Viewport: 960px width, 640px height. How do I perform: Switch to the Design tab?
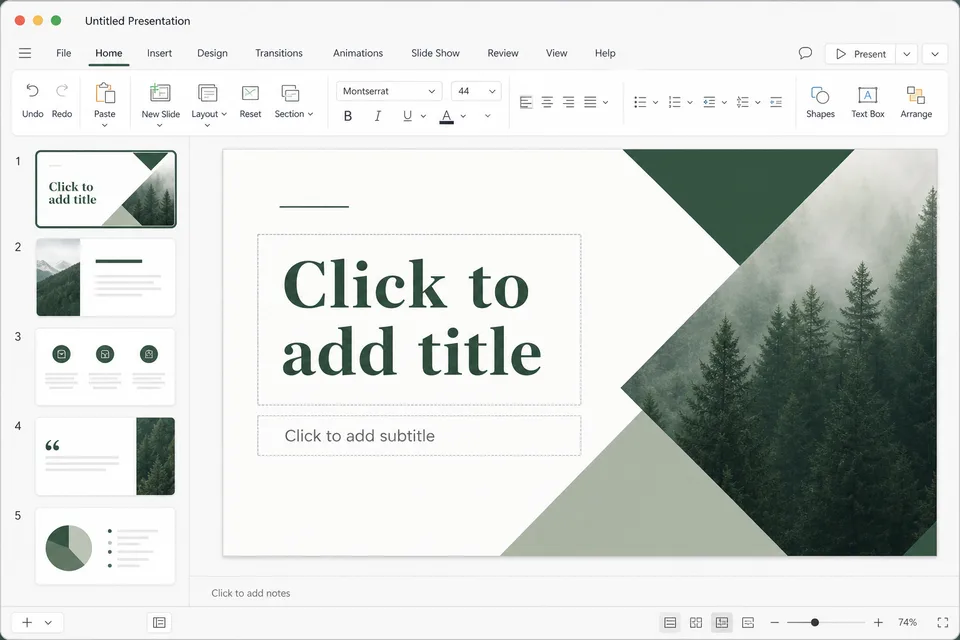212,53
